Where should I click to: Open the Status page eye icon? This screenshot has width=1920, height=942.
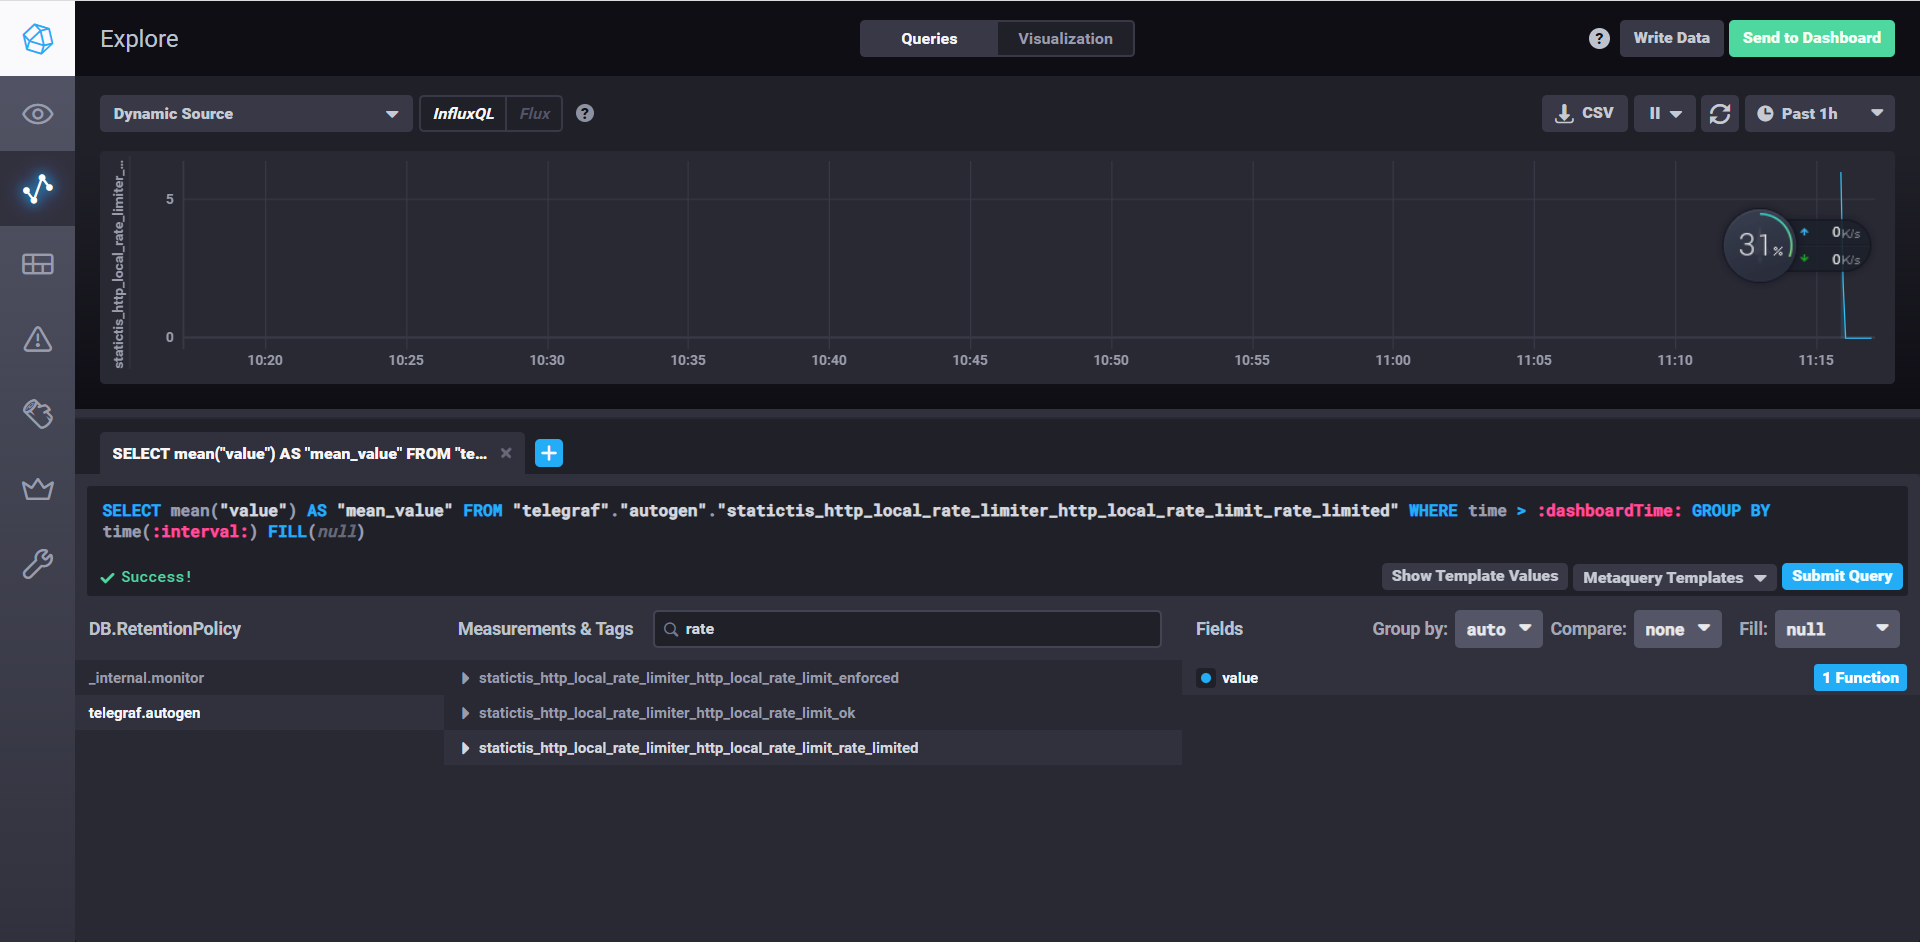coord(37,114)
